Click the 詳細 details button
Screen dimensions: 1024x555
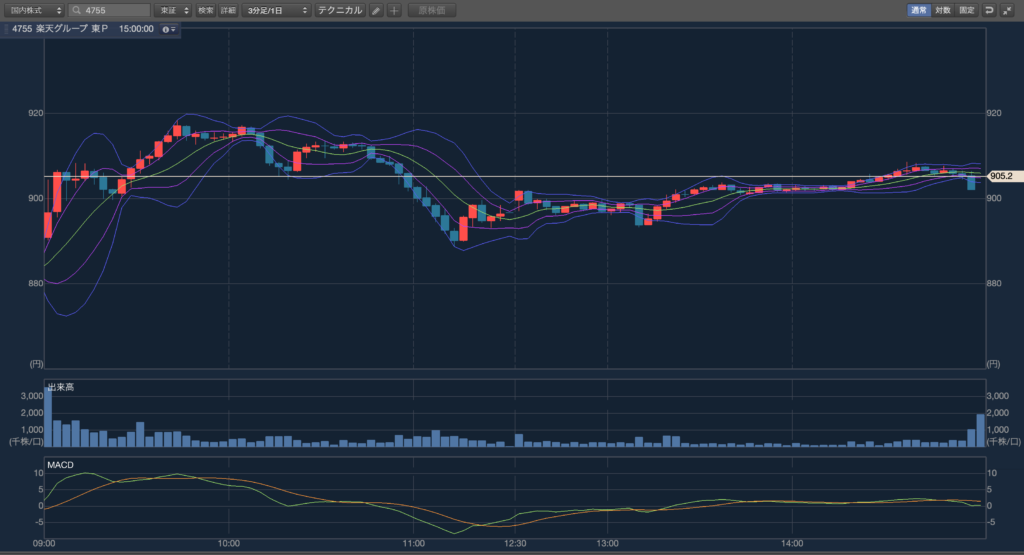(x=228, y=10)
